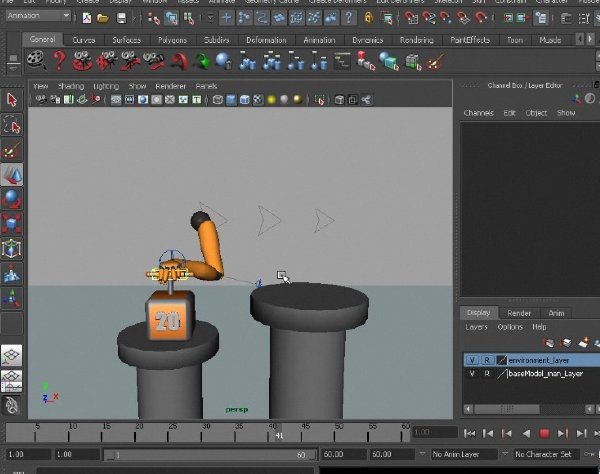This screenshot has width=600, height=474.
Task: Open the Rendering shelf tab
Action: point(417,40)
